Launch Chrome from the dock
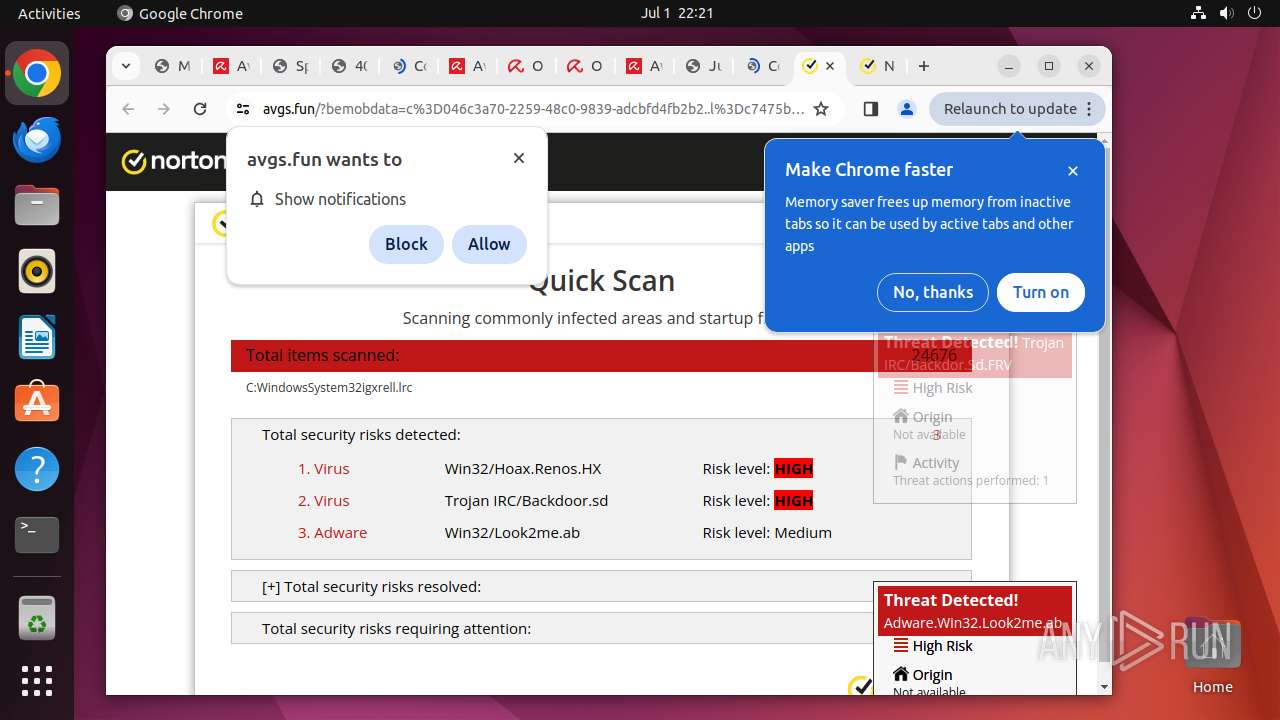Screen dimensions: 1280x720 [37, 74]
